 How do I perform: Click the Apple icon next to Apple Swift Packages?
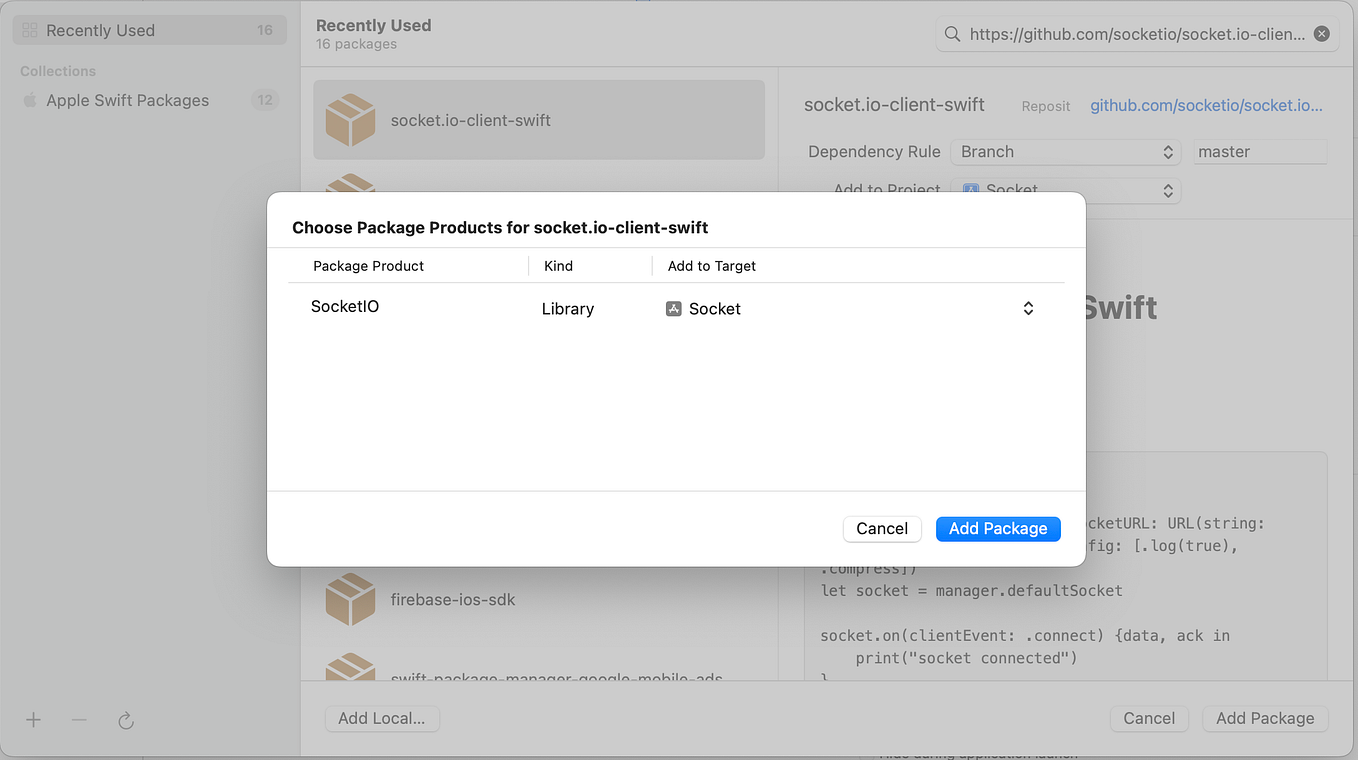pyautogui.click(x=30, y=100)
